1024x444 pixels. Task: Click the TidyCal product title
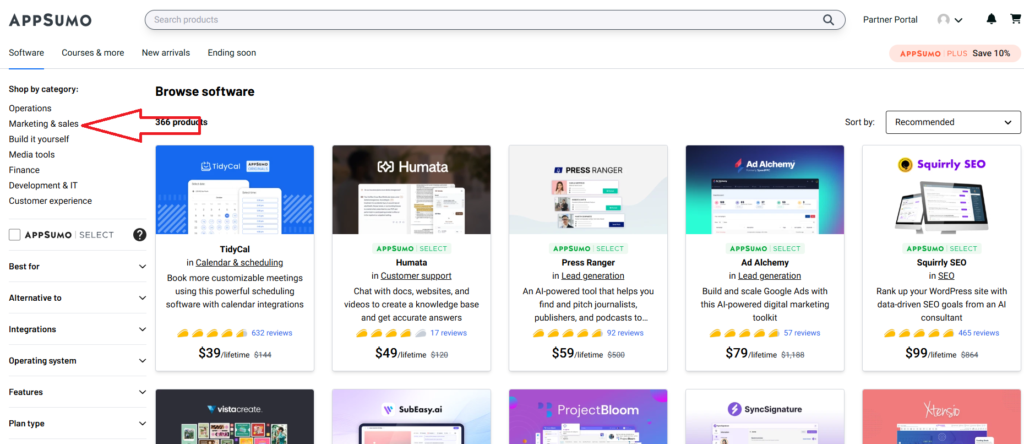pyautogui.click(x=235, y=249)
